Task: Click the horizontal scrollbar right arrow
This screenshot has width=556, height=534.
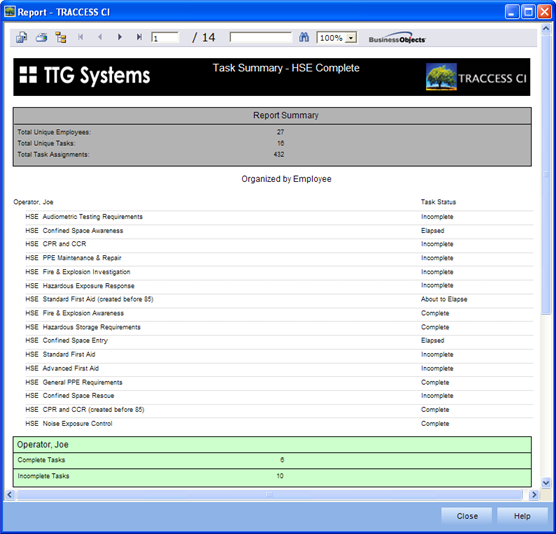Action: 534,495
